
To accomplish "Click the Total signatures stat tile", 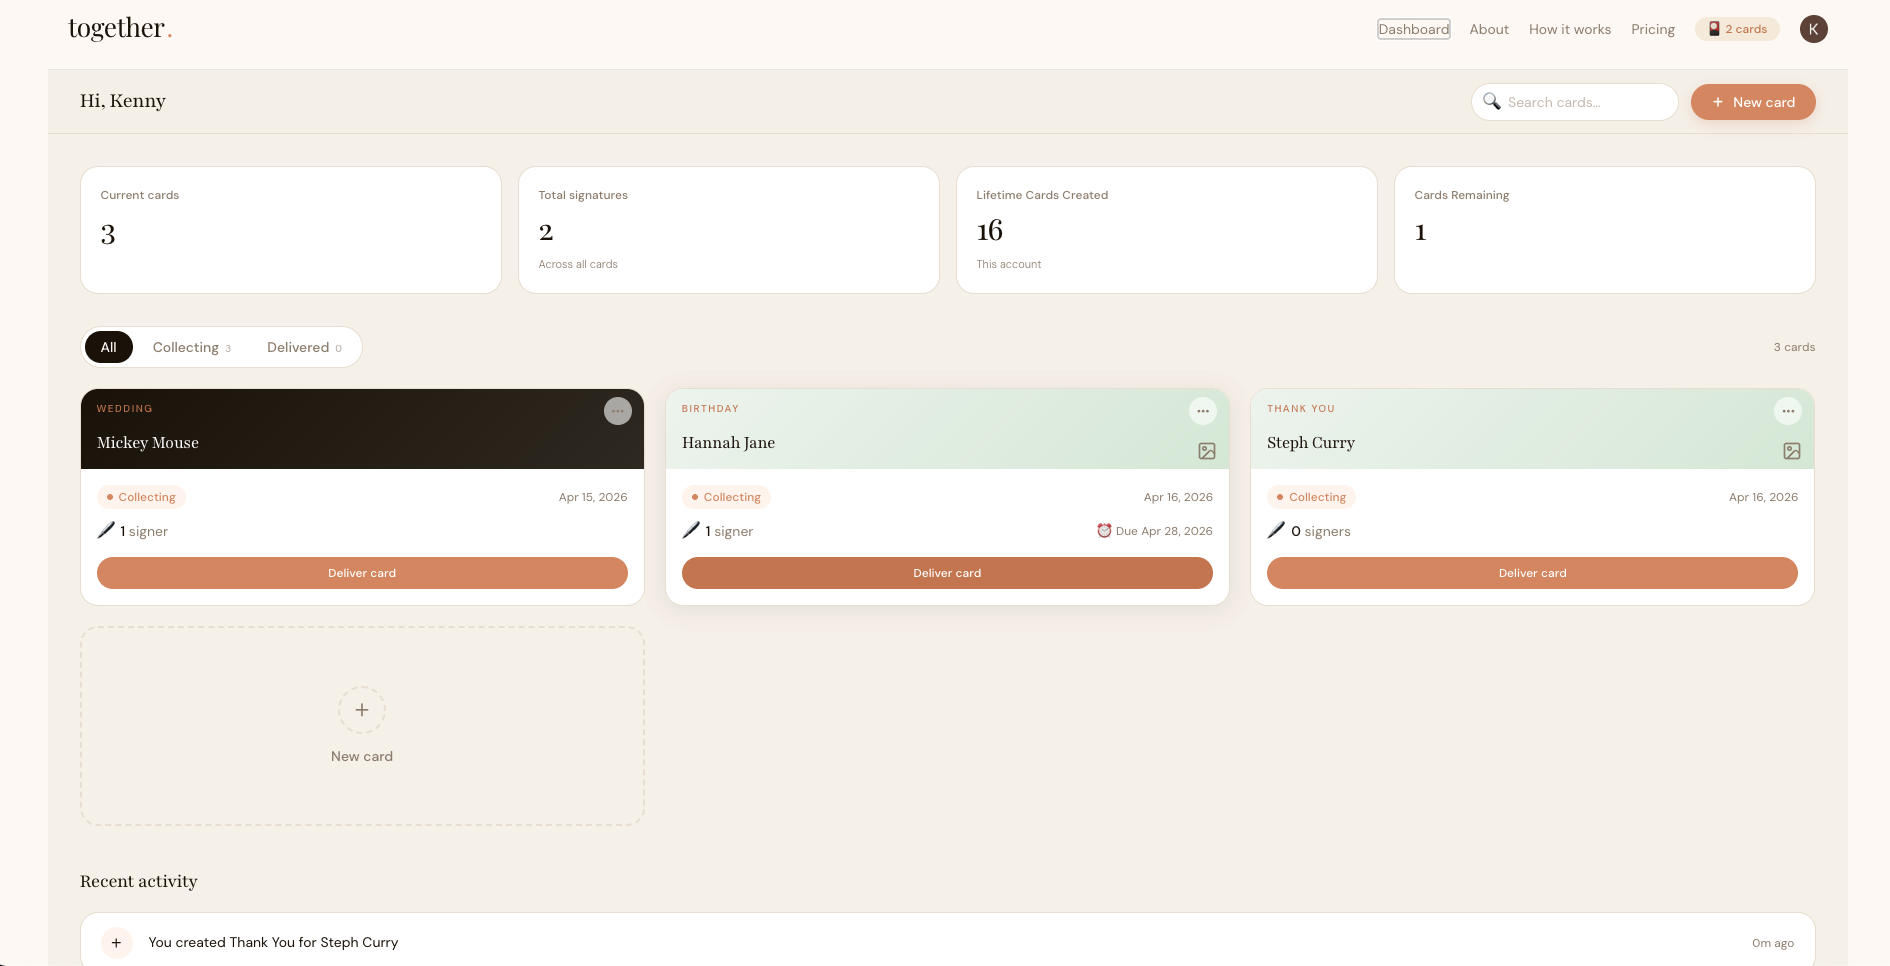I will [x=729, y=230].
